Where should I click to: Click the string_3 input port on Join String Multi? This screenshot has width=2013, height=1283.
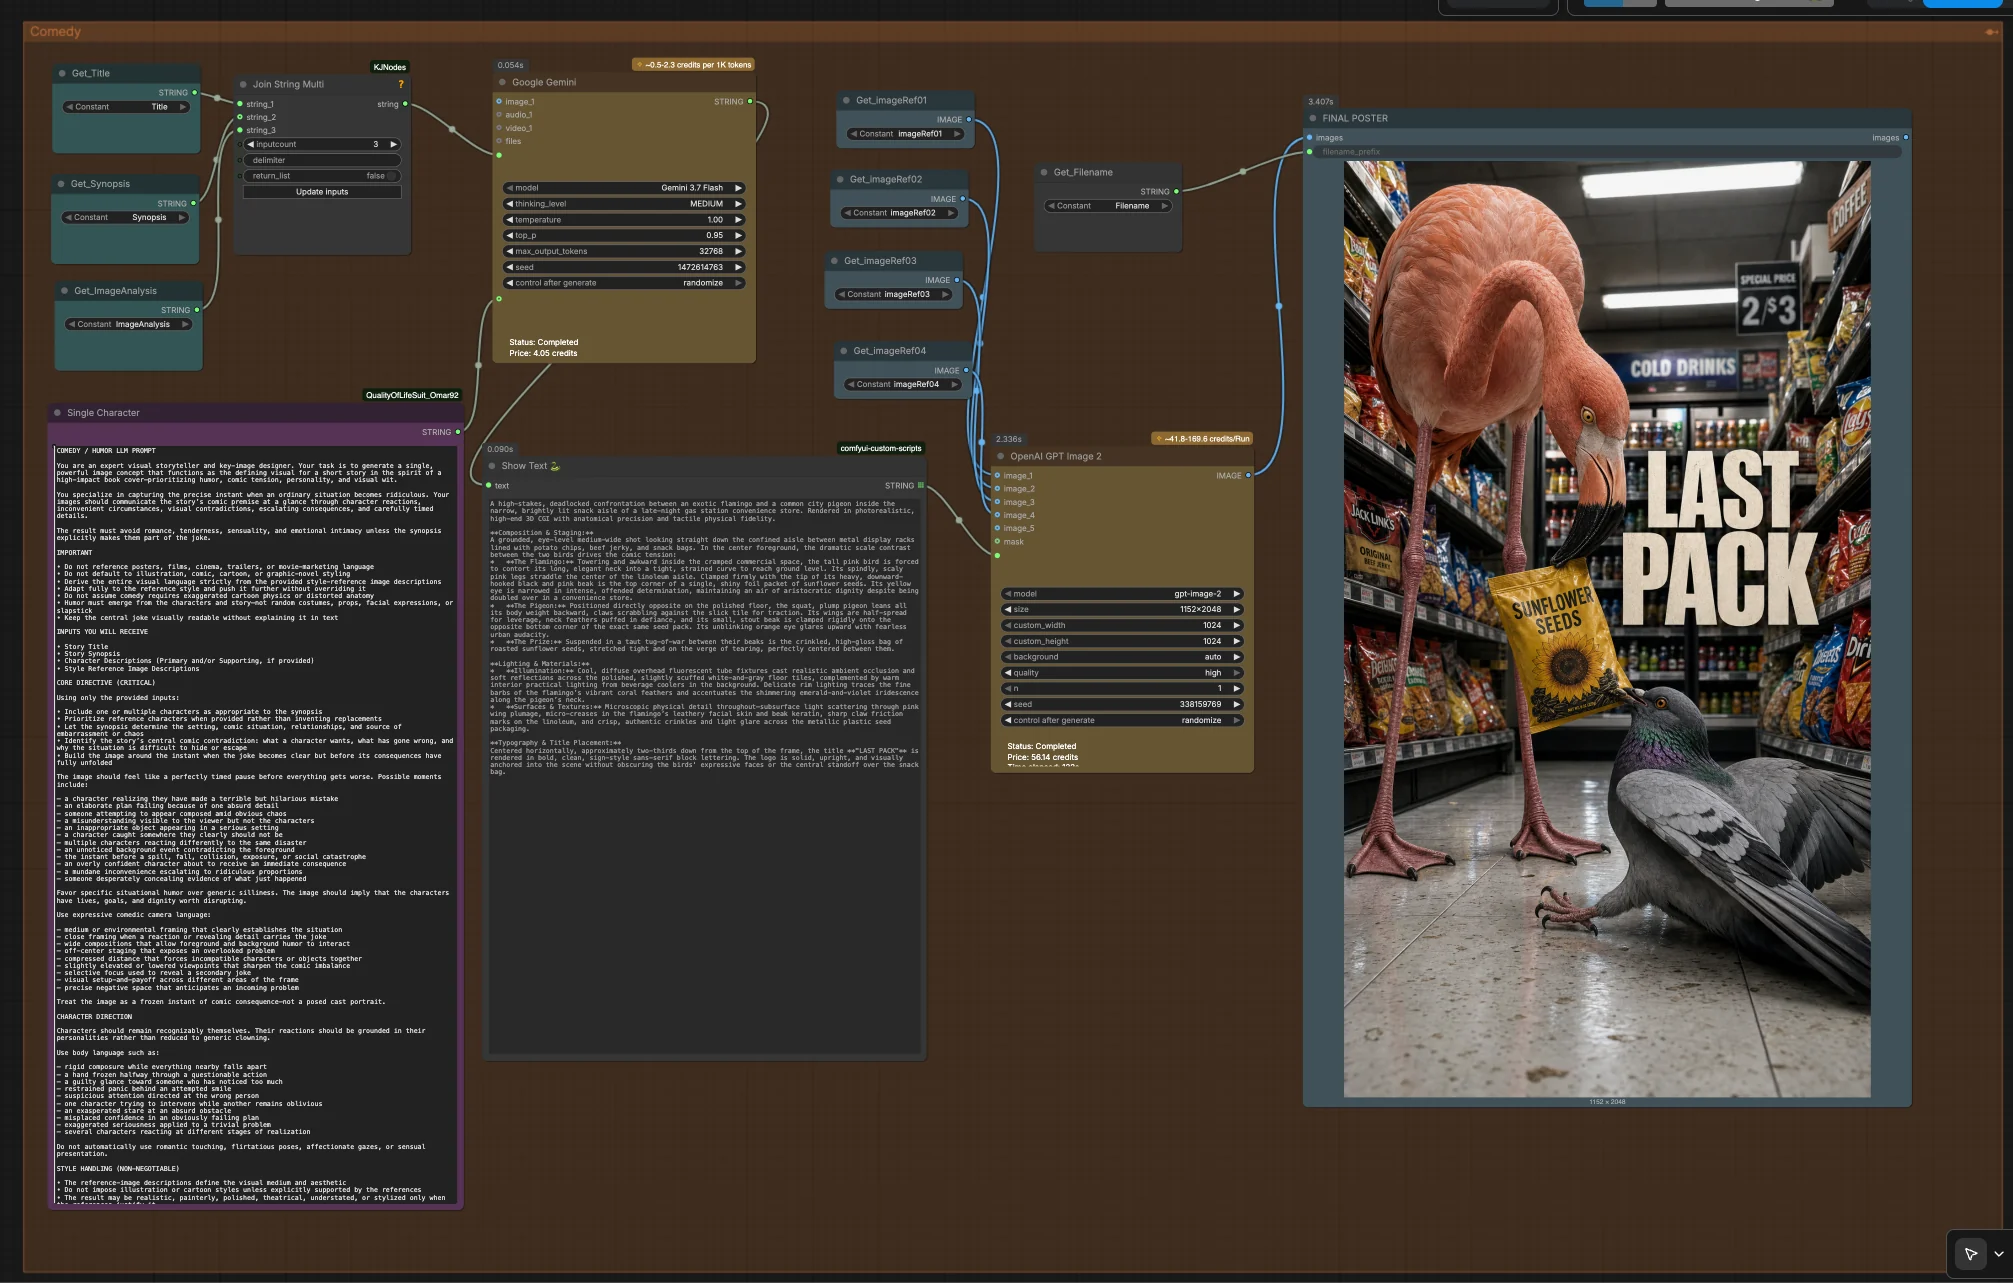click(240, 130)
